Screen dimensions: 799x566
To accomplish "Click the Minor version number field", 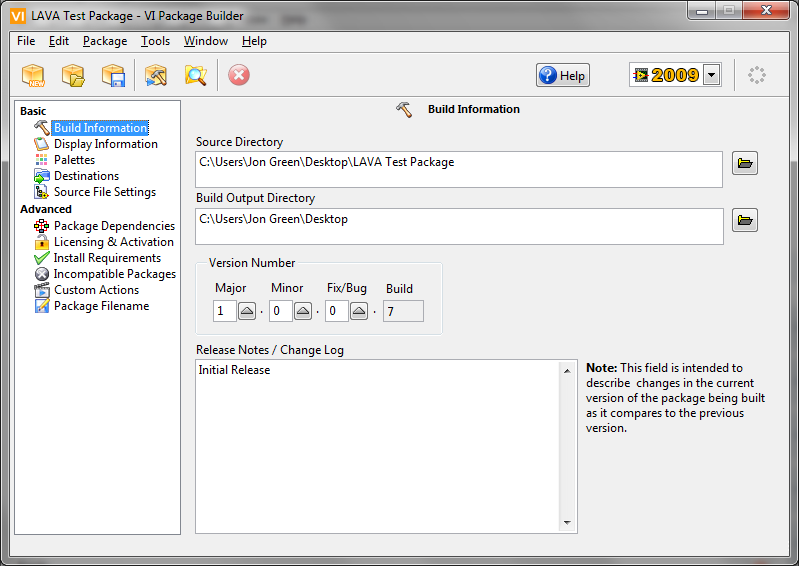I will click(281, 311).
